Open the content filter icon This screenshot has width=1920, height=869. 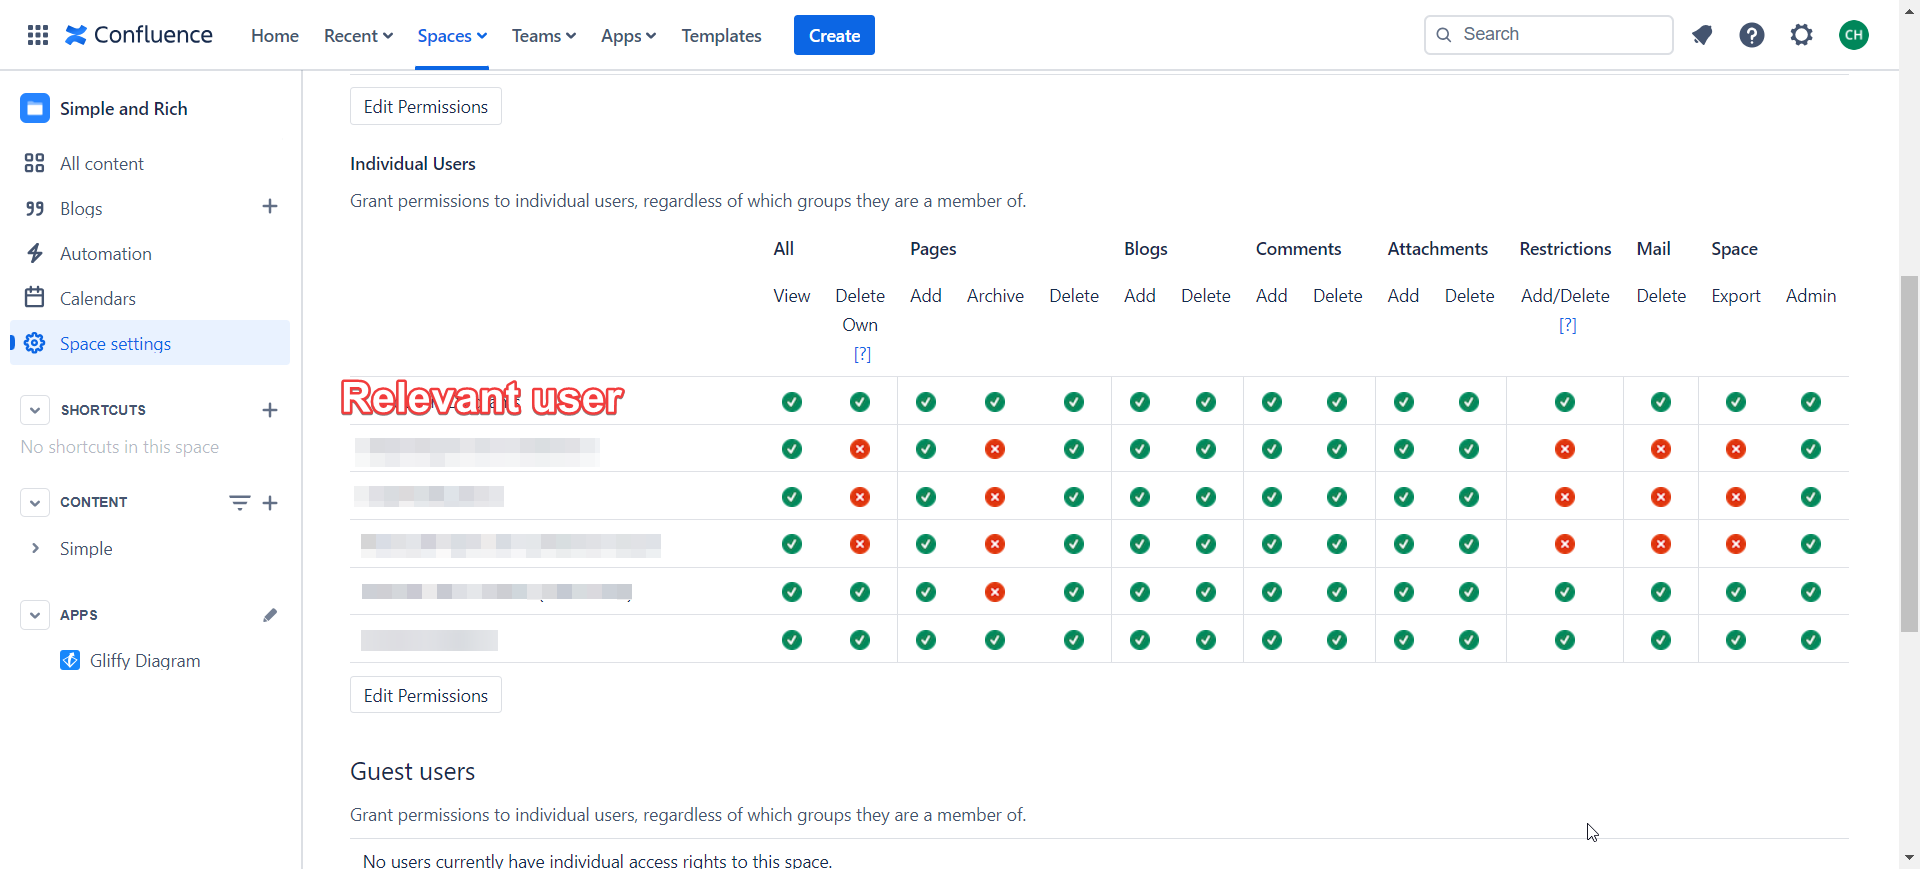point(240,503)
